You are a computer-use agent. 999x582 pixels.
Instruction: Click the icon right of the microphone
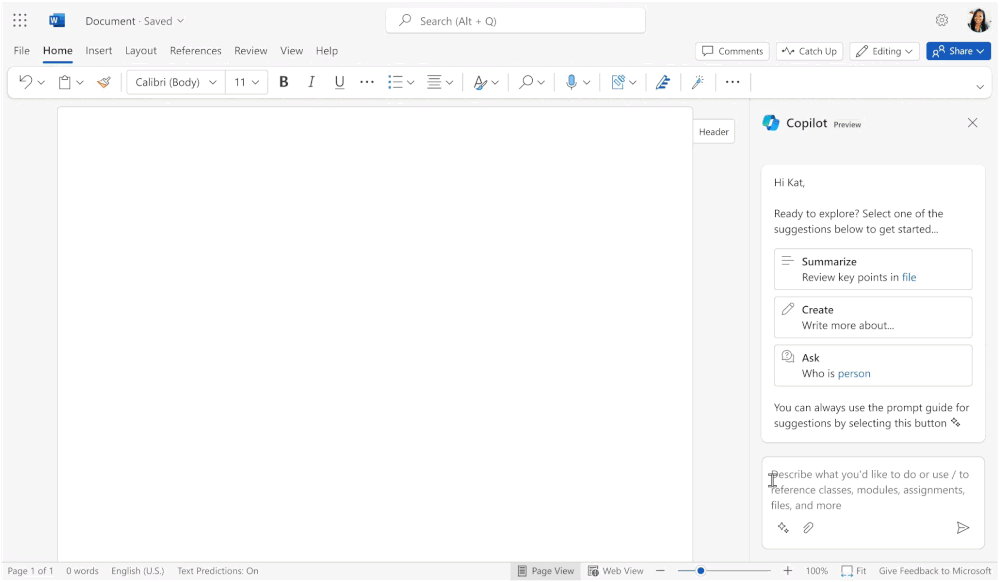pyautogui.click(x=617, y=82)
